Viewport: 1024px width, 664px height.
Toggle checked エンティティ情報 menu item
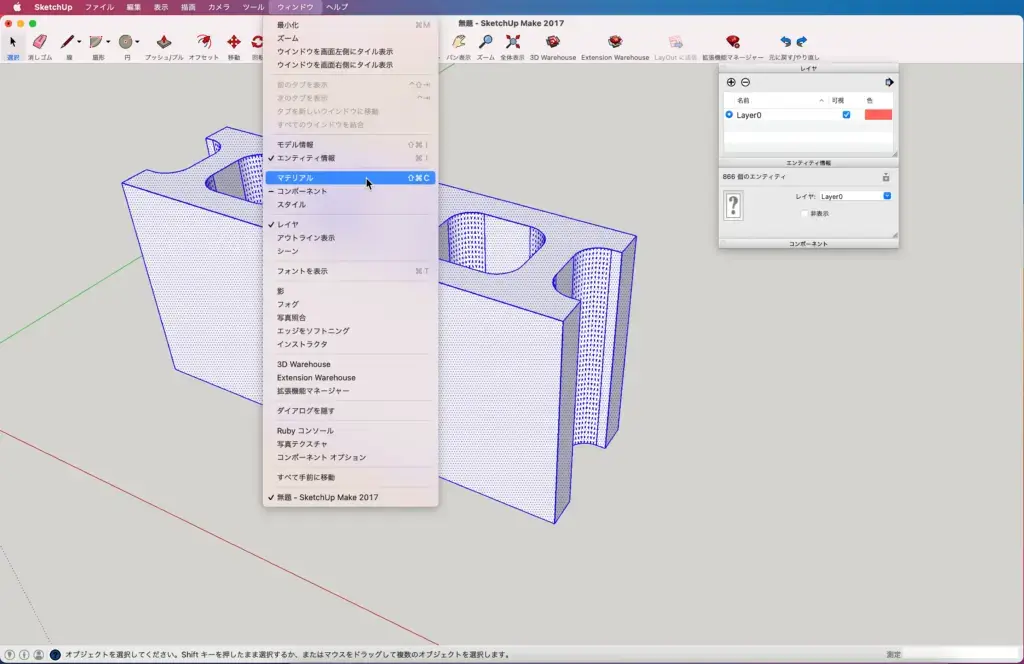pyautogui.click(x=350, y=158)
